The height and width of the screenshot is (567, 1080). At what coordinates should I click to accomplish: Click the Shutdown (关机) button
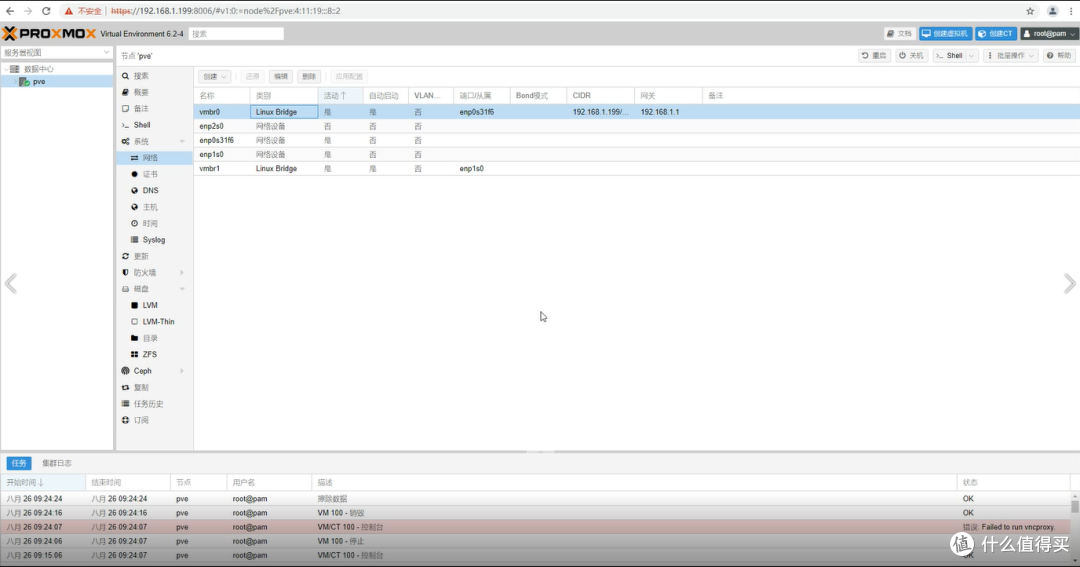(x=911, y=56)
